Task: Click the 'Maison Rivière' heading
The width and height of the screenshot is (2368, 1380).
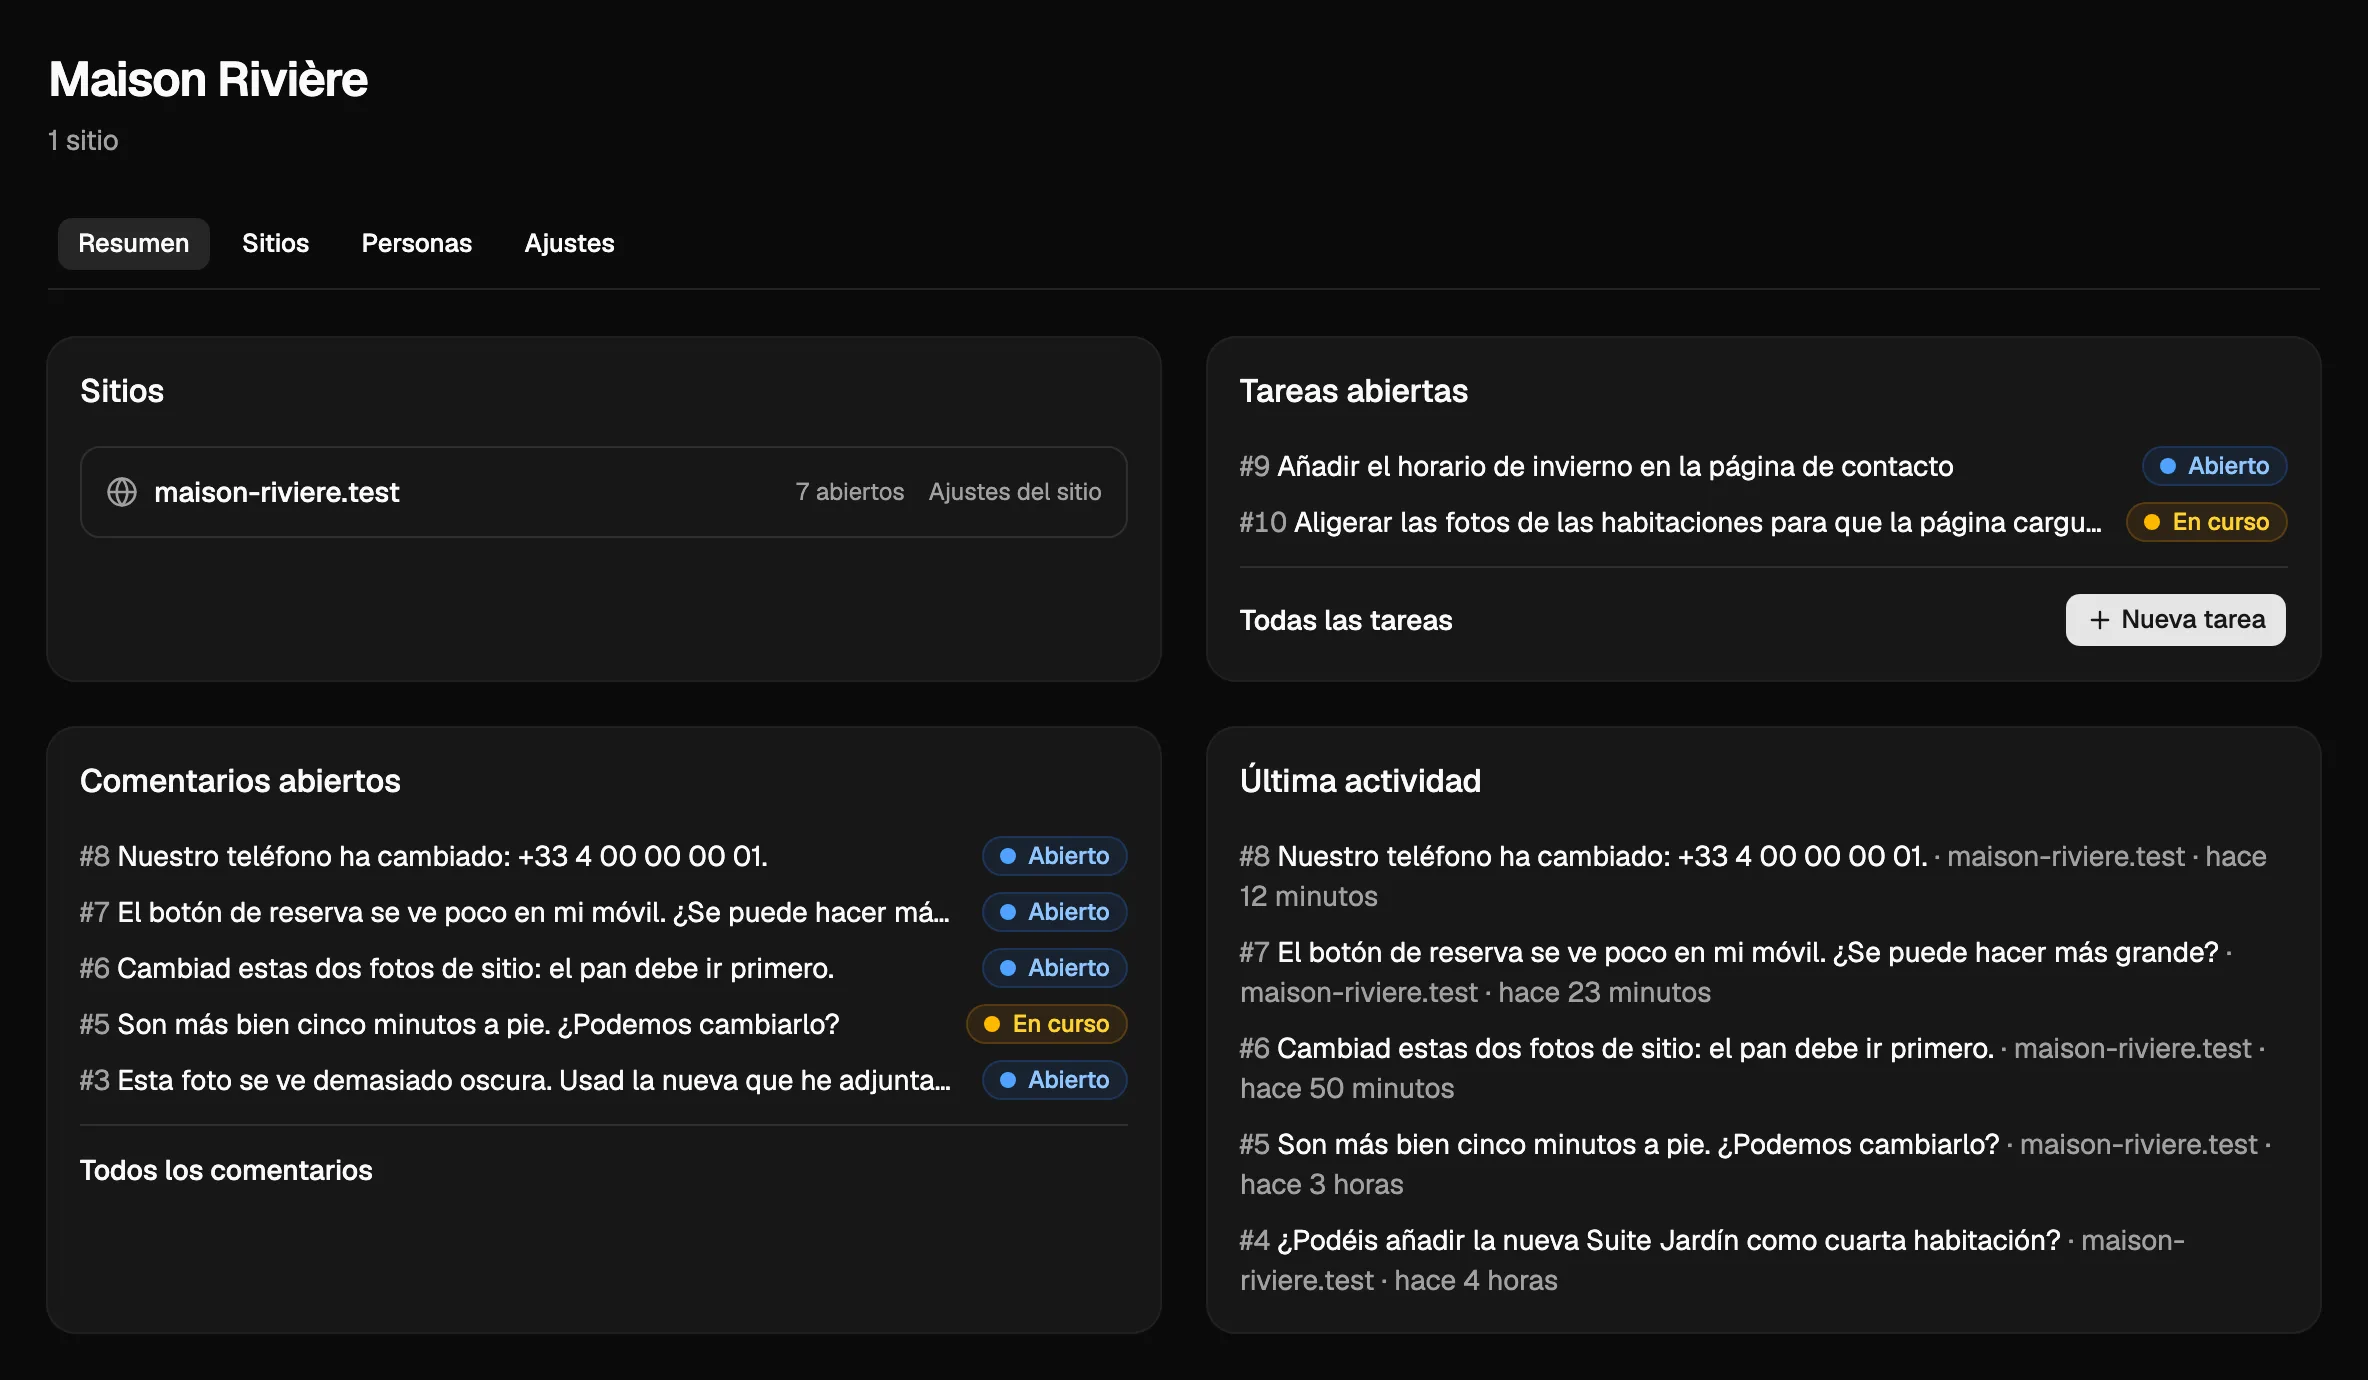Action: (x=208, y=79)
